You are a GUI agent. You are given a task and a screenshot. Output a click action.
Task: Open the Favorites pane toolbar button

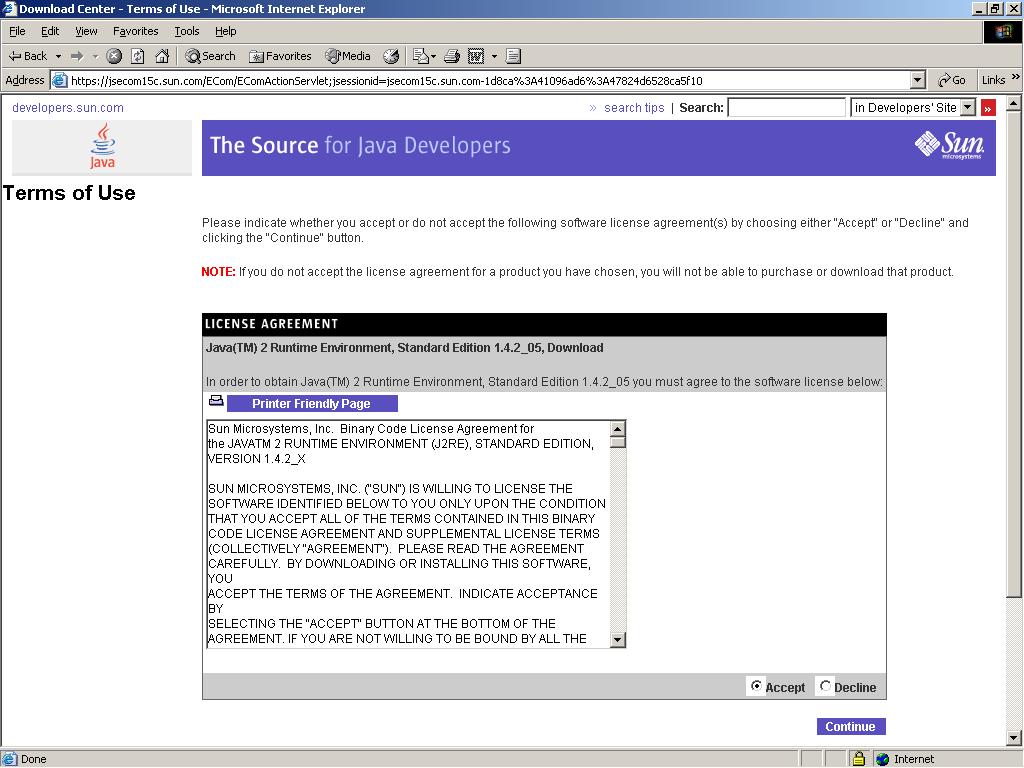click(x=280, y=56)
